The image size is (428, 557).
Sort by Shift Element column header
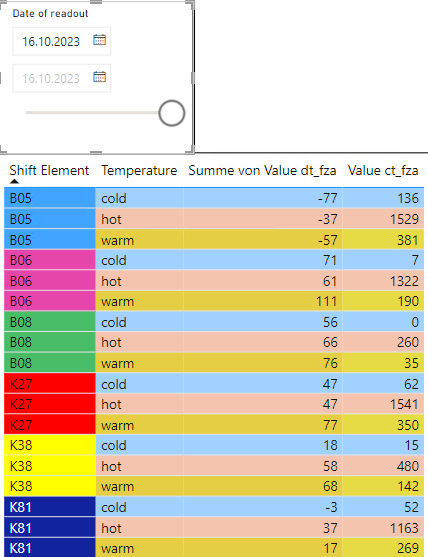tap(49, 171)
